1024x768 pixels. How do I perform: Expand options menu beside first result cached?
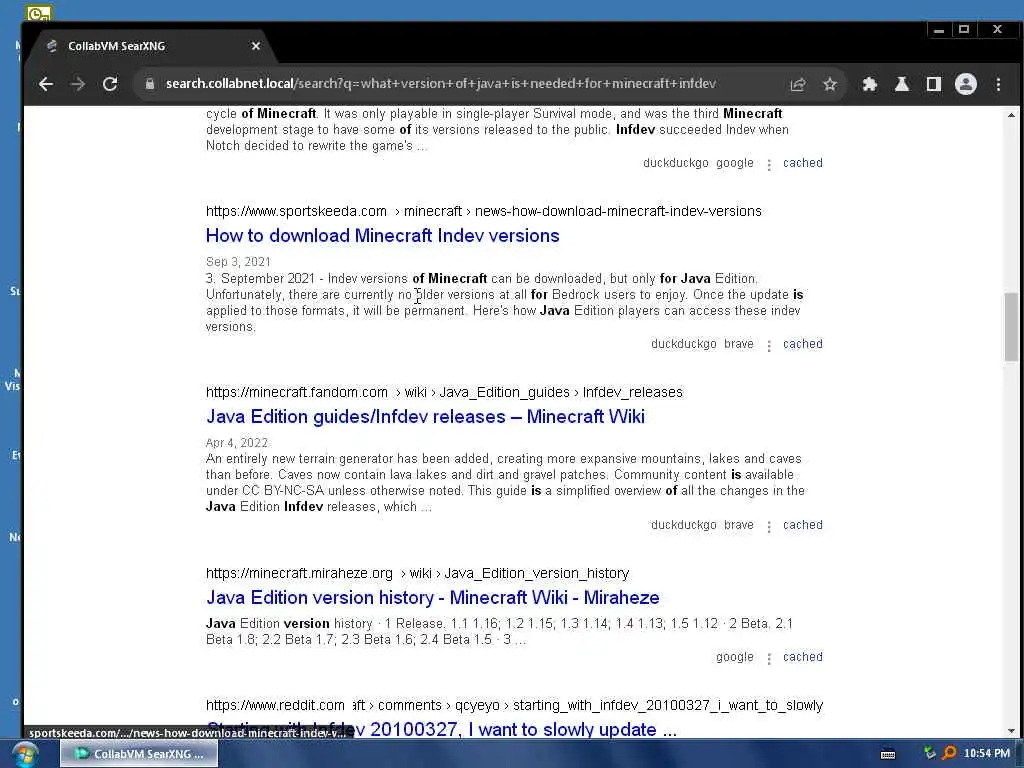769,165
